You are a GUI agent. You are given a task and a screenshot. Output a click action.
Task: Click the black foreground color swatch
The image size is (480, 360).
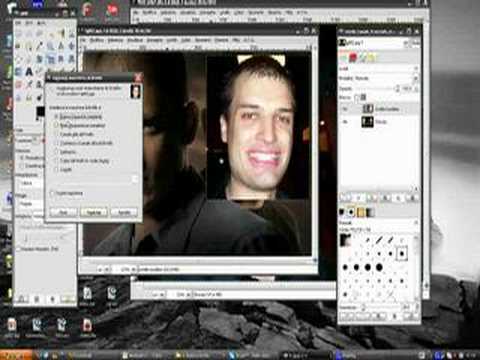point(40,111)
